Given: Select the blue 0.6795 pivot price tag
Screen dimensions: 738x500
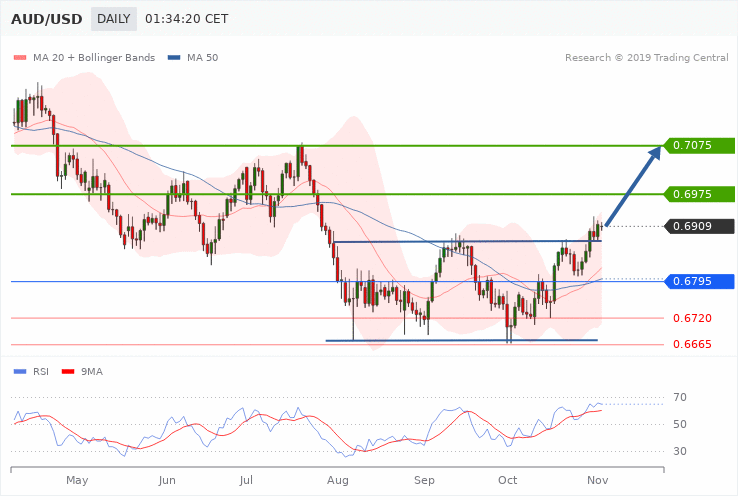Looking at the screenshot, I should pos(698,281).
